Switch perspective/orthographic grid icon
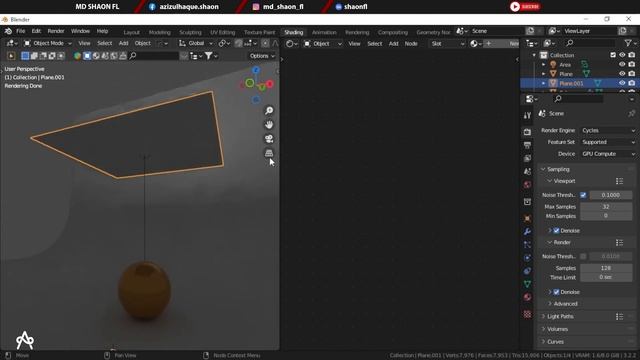 point(269,153)
